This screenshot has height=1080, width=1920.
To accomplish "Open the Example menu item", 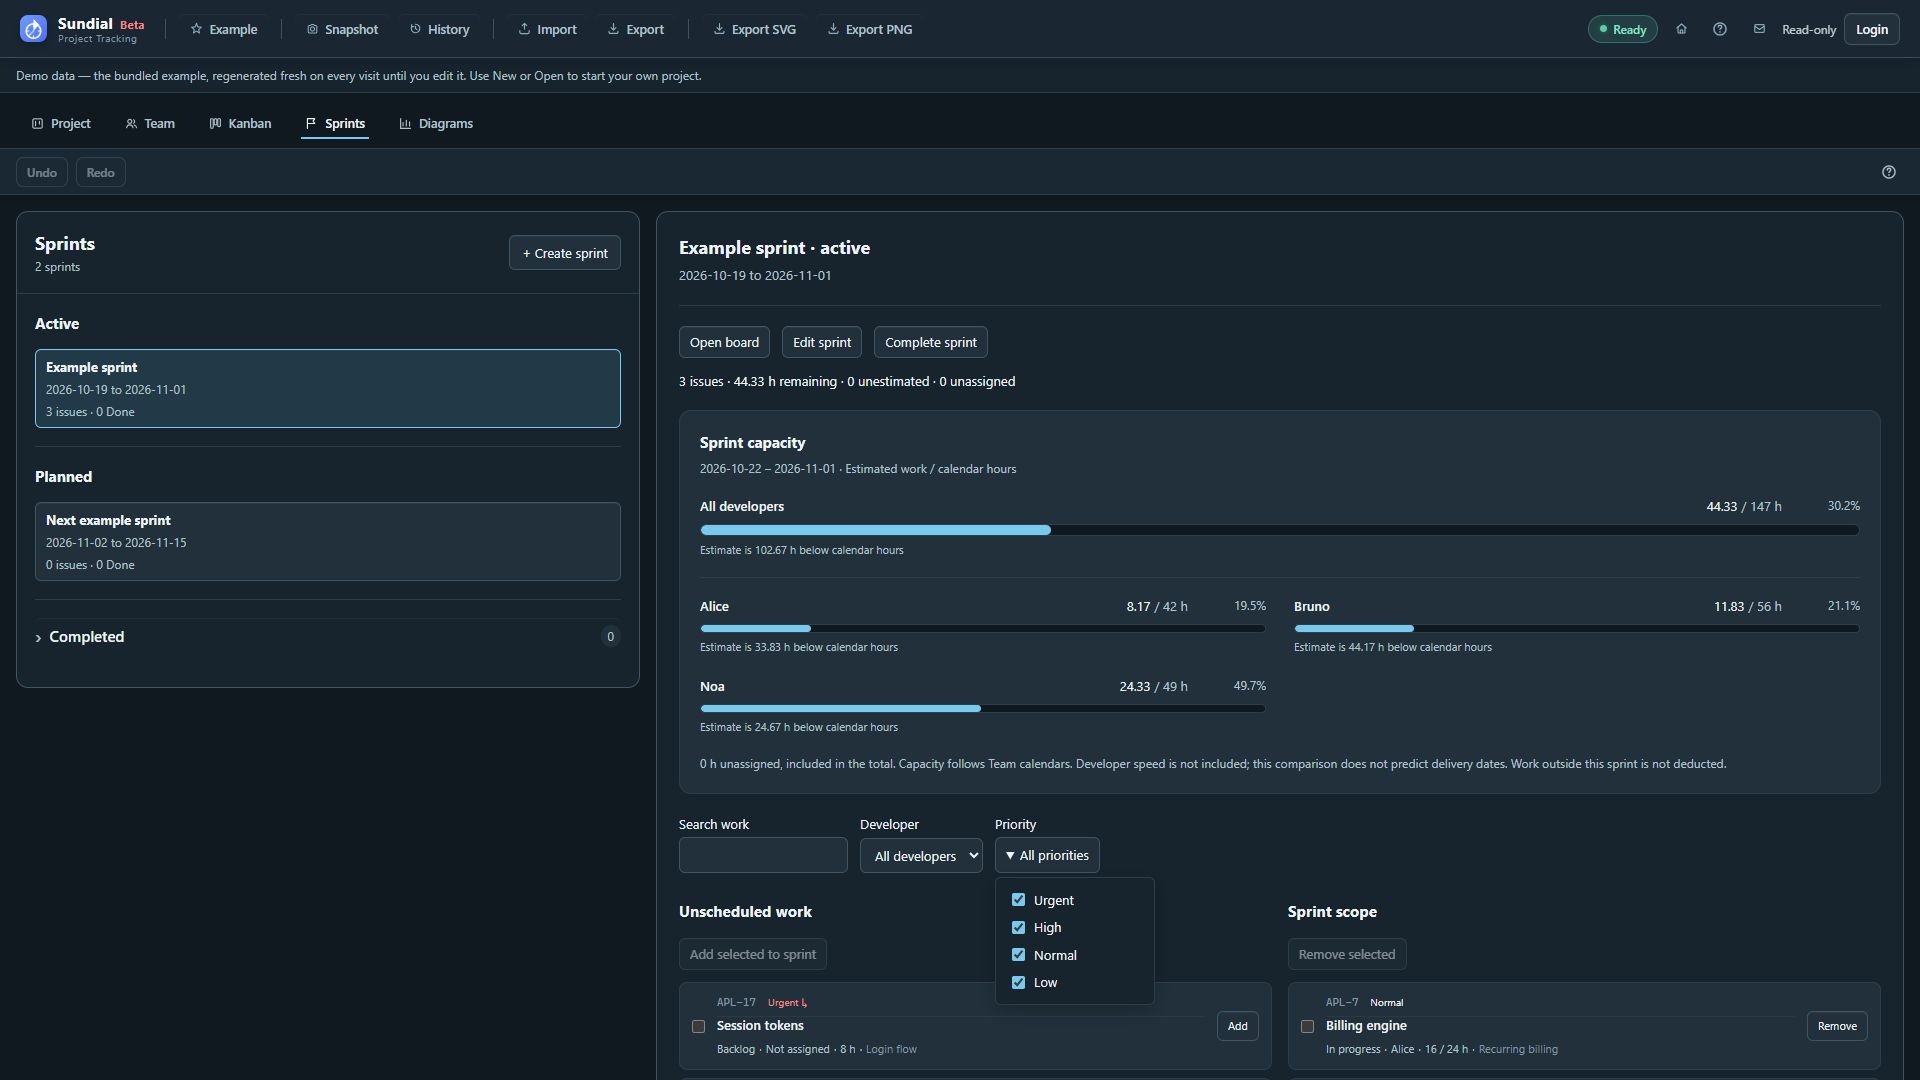I will click(224, 29).
